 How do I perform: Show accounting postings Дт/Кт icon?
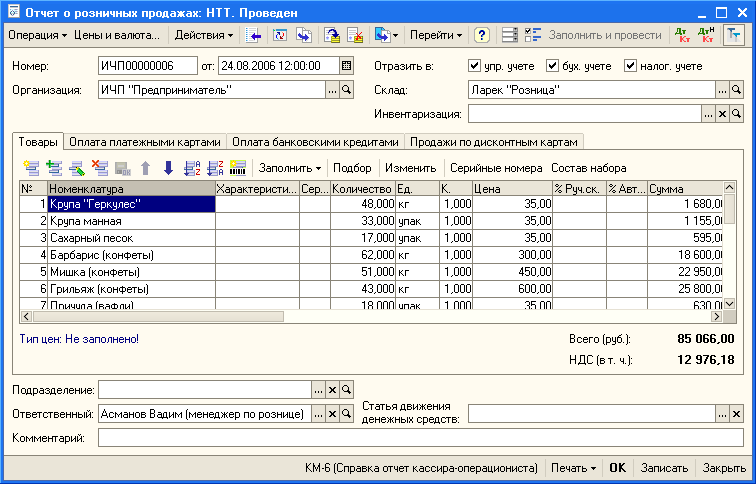pyautogui.click(x=683, y=35)
